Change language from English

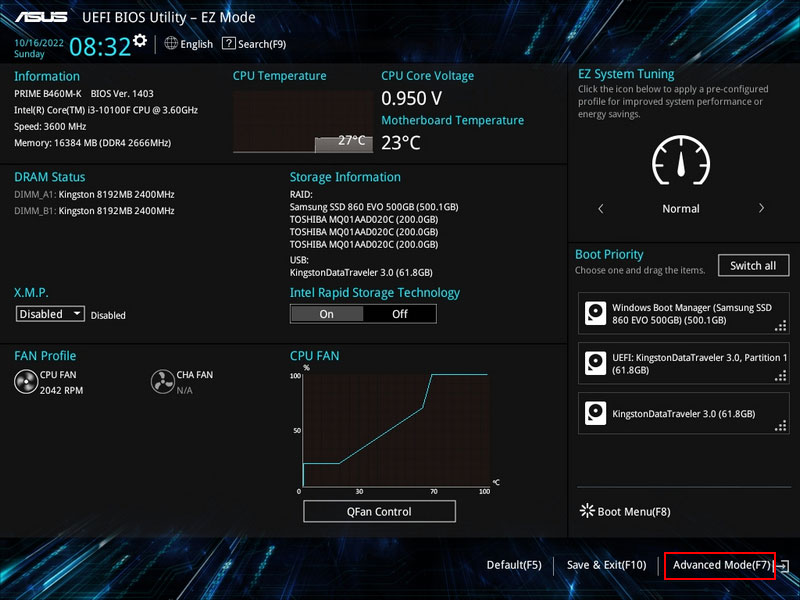[196, 44]
